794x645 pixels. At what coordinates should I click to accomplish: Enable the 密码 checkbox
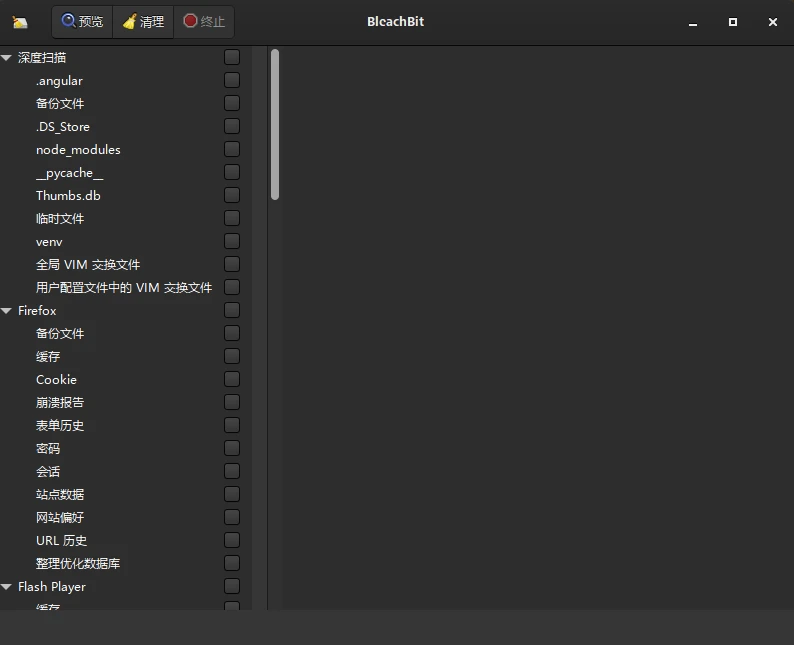click(232, 448)
